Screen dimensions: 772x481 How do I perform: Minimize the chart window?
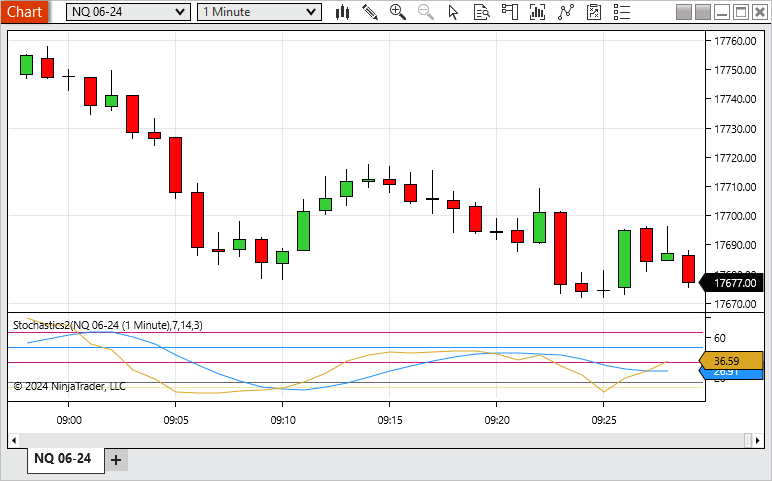tap(722, 12)
